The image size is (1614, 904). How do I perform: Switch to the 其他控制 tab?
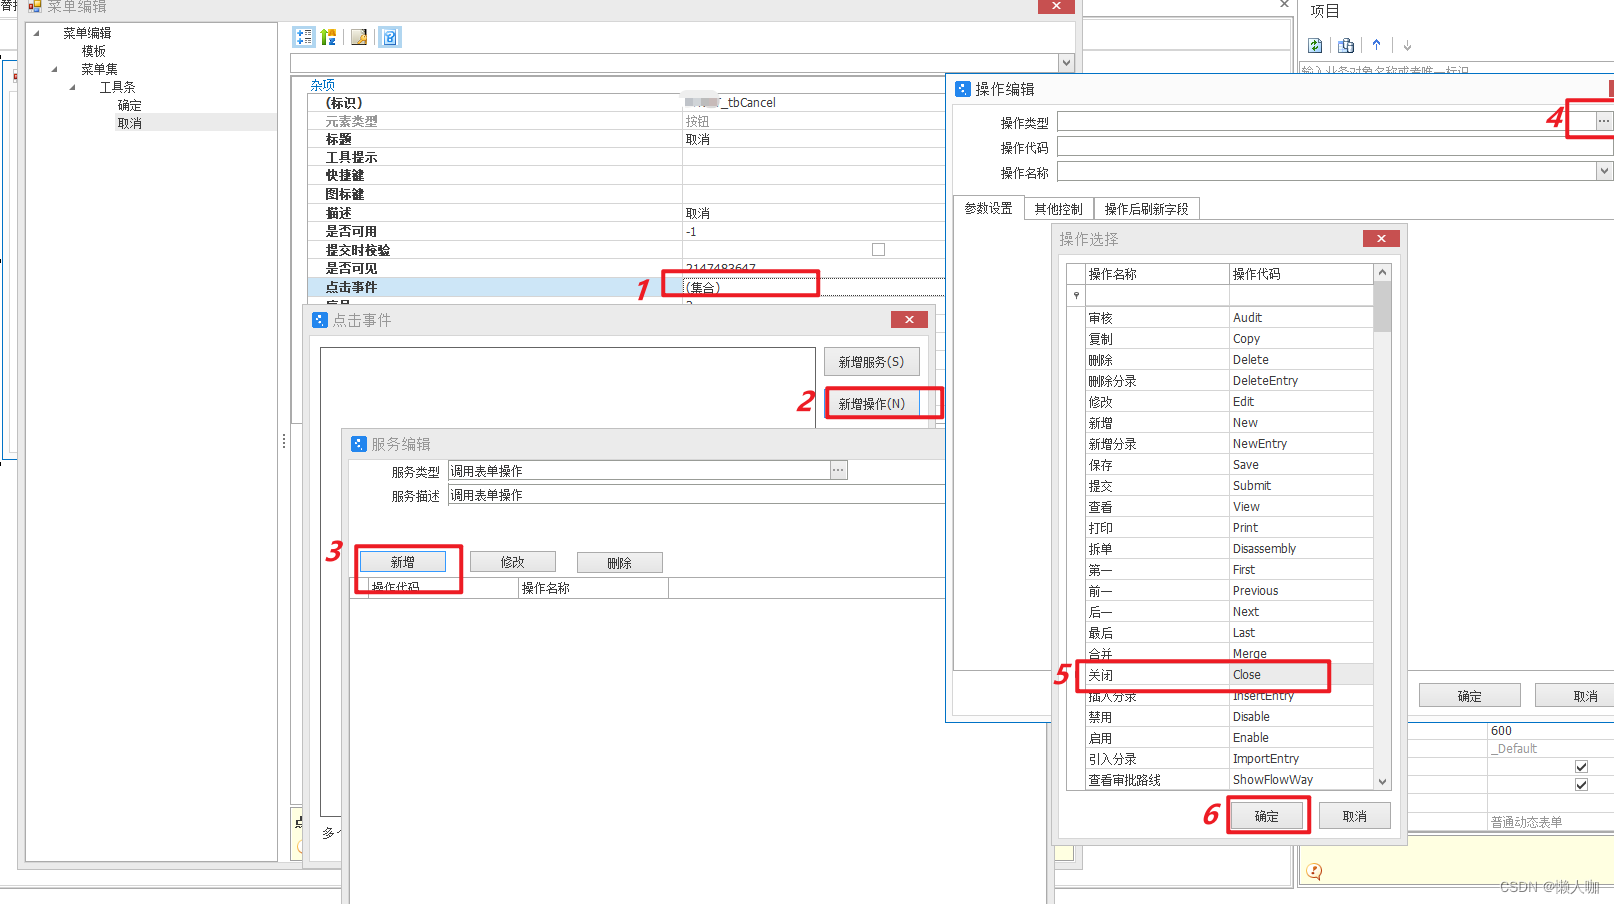pos(1058,209)
